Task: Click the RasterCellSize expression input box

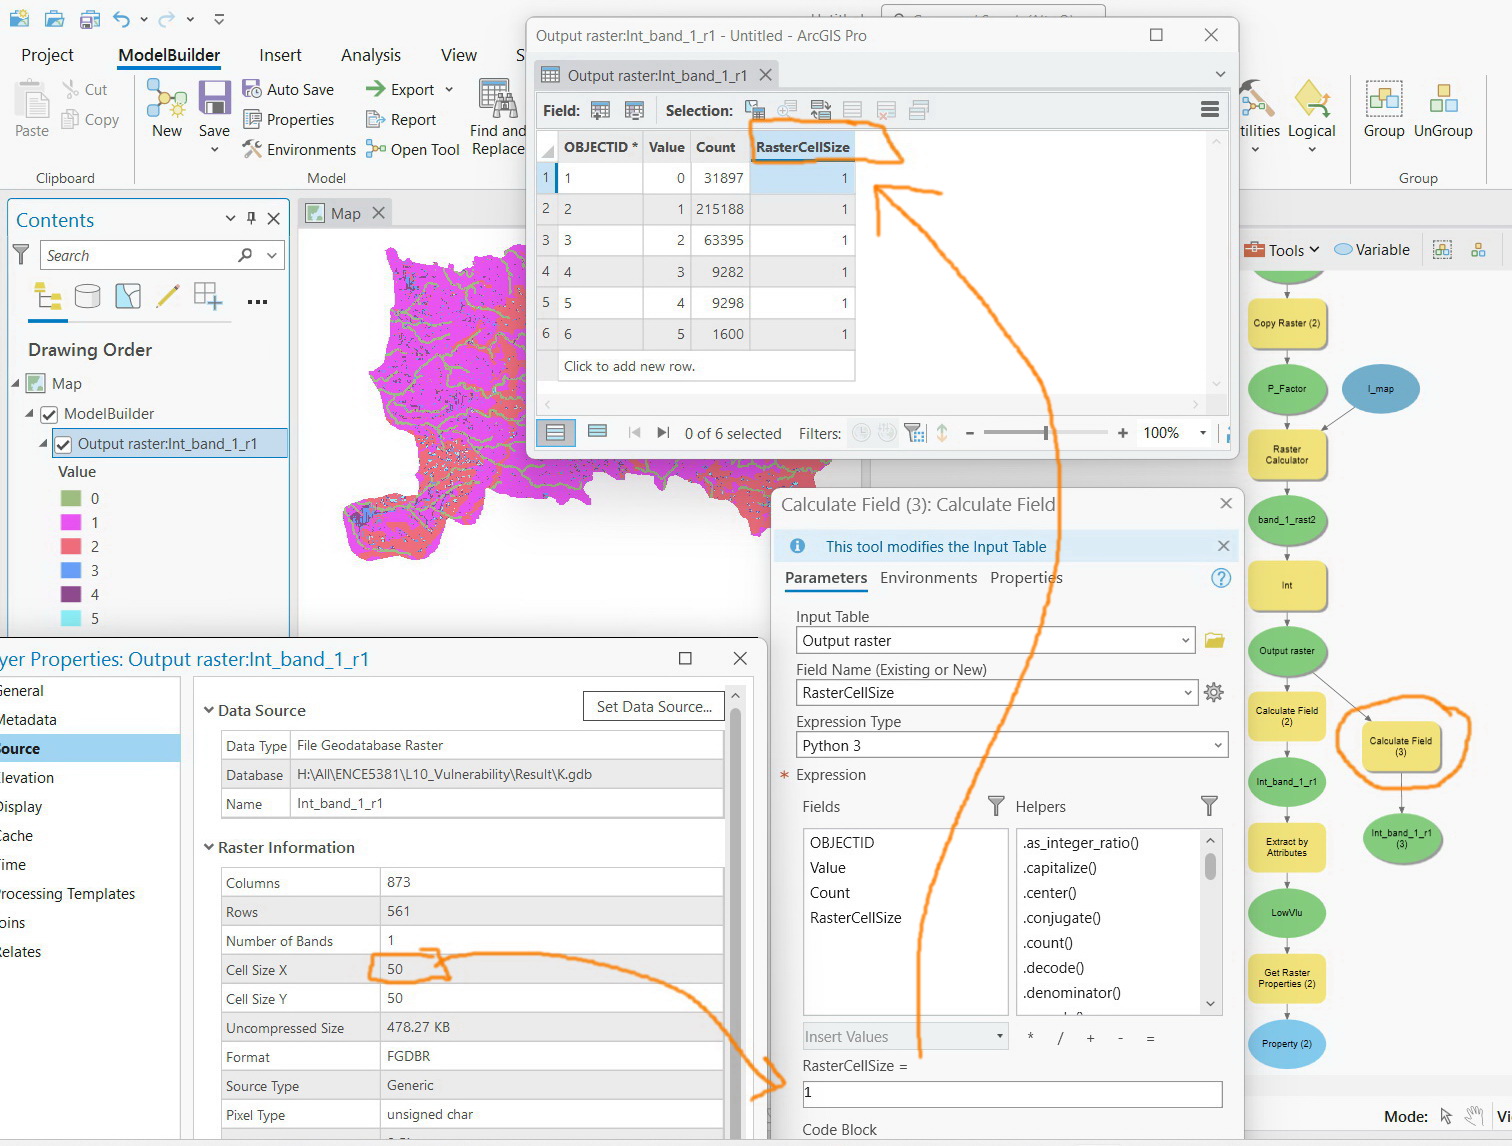Action: (x=1012, y=1094)
